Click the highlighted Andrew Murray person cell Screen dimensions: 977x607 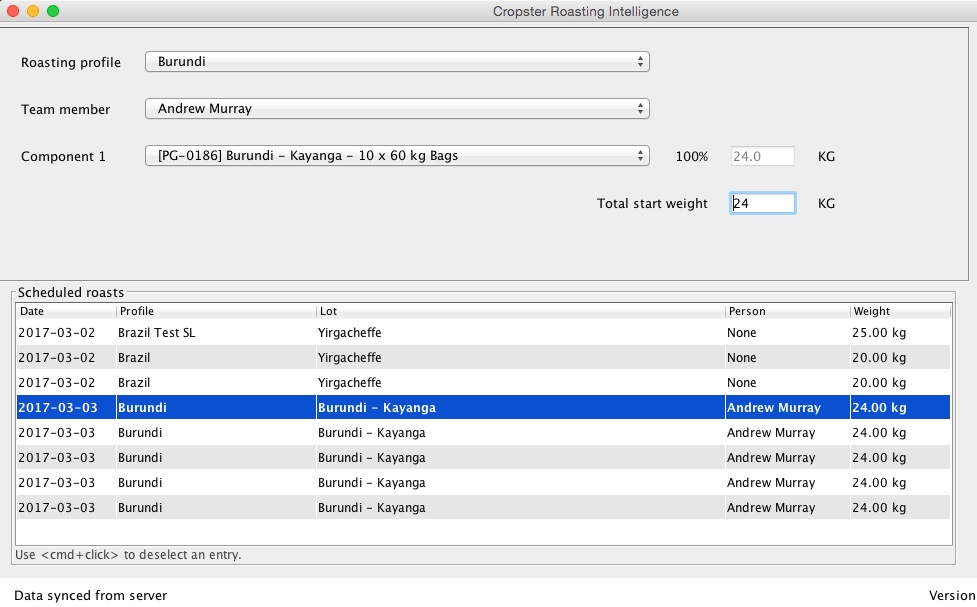click(x=788, y=408)
